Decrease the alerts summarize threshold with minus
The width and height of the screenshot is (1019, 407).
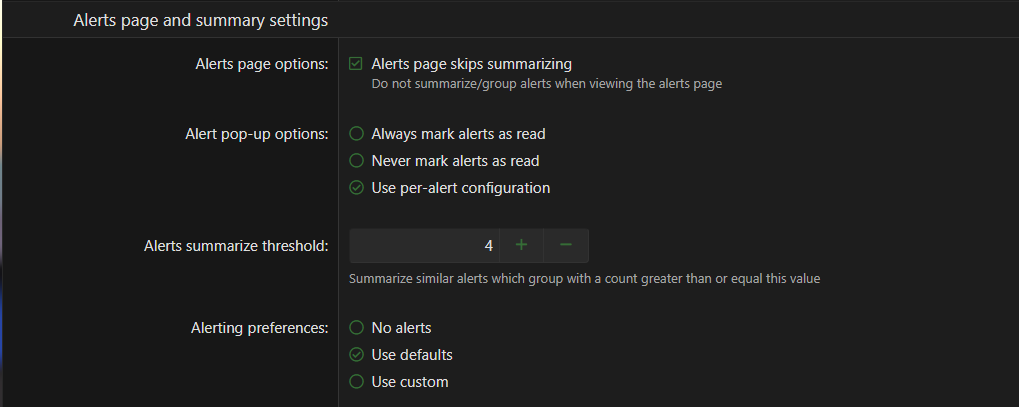[566, 246]
